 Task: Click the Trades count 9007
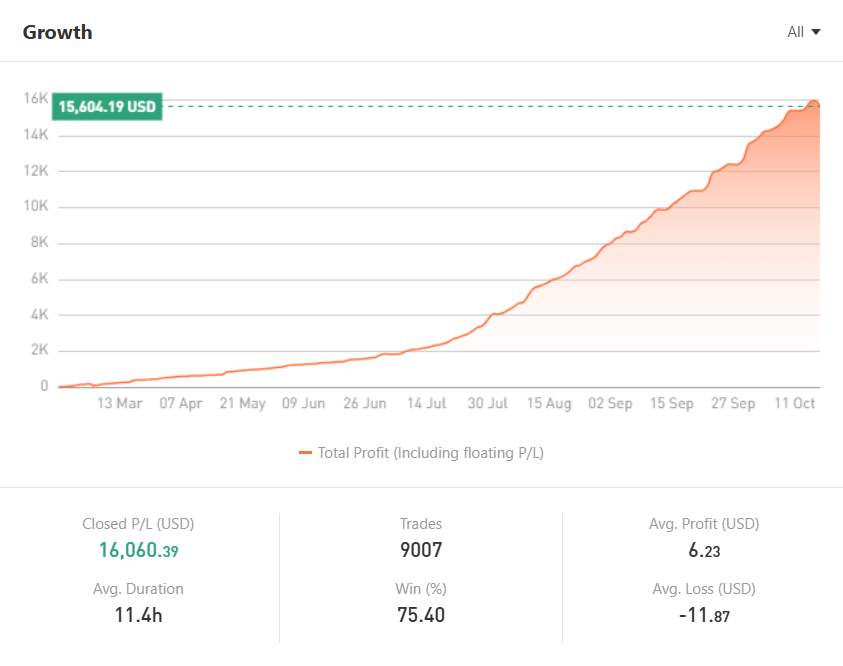420,550
